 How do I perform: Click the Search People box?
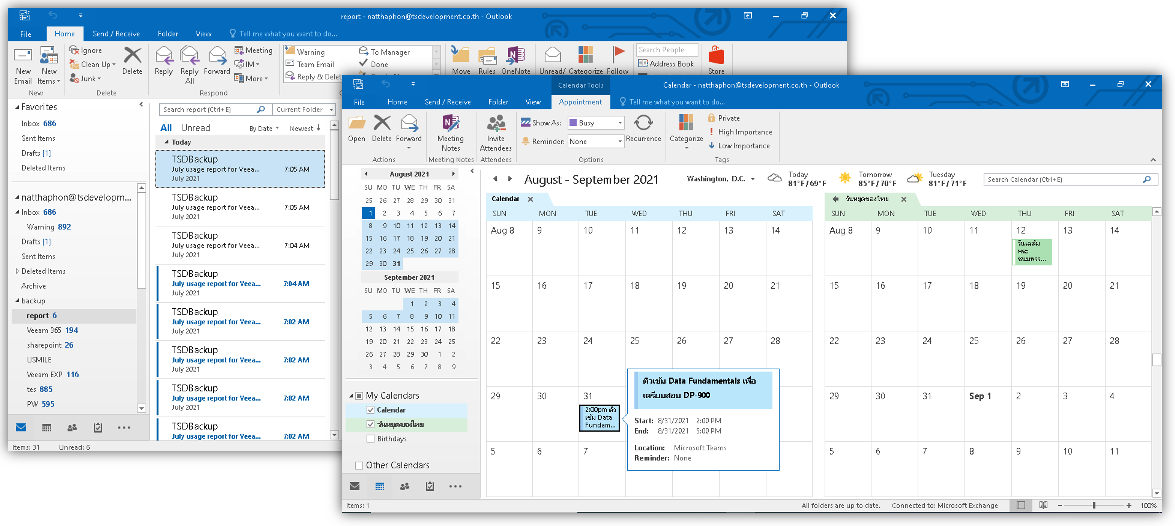coord(667,50)
